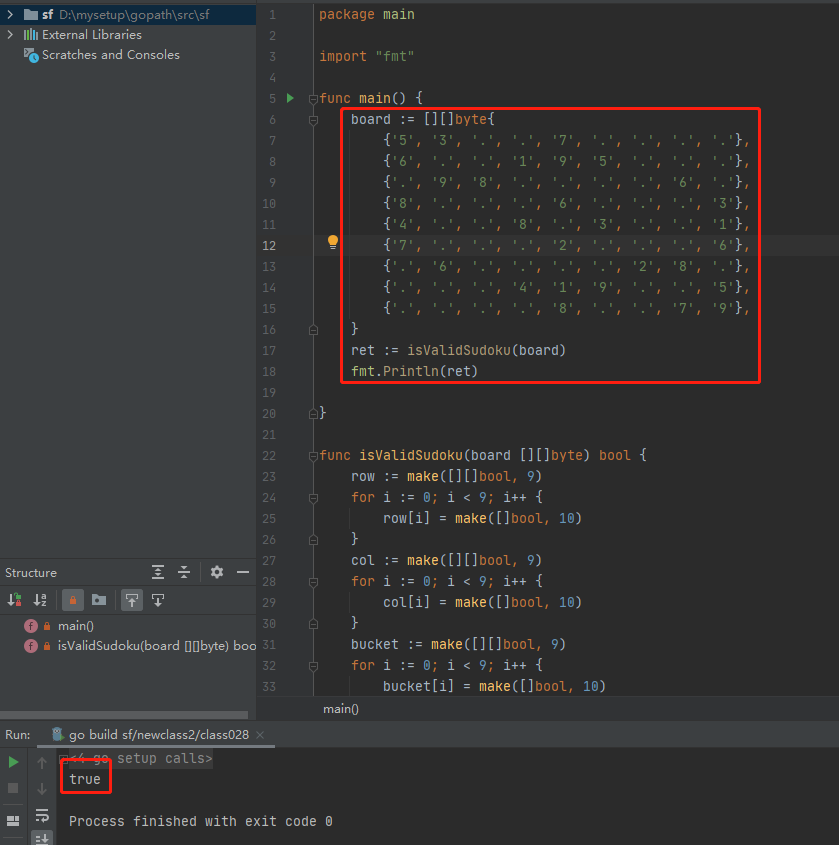Close the go build class028 tab

(x=260, y=735)
